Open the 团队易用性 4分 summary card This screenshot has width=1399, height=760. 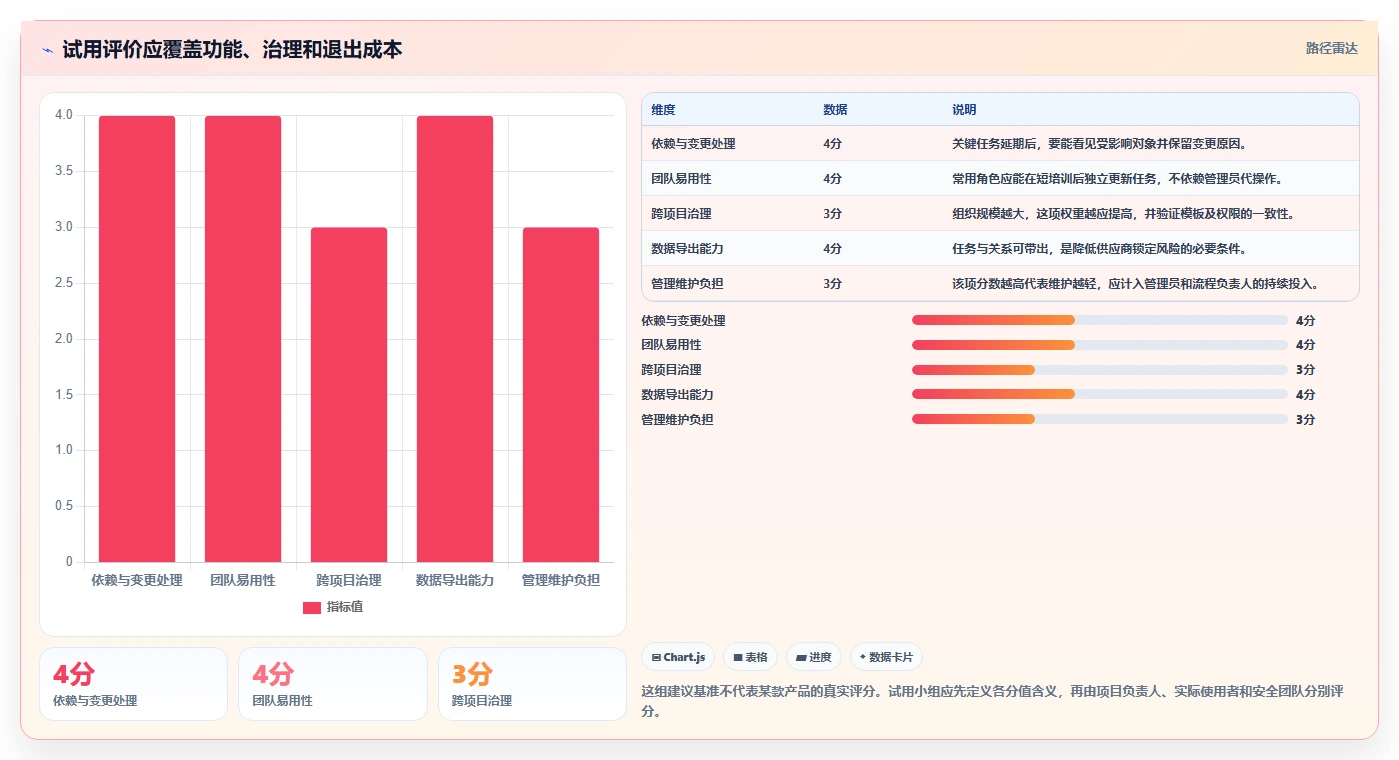[332, 684]
